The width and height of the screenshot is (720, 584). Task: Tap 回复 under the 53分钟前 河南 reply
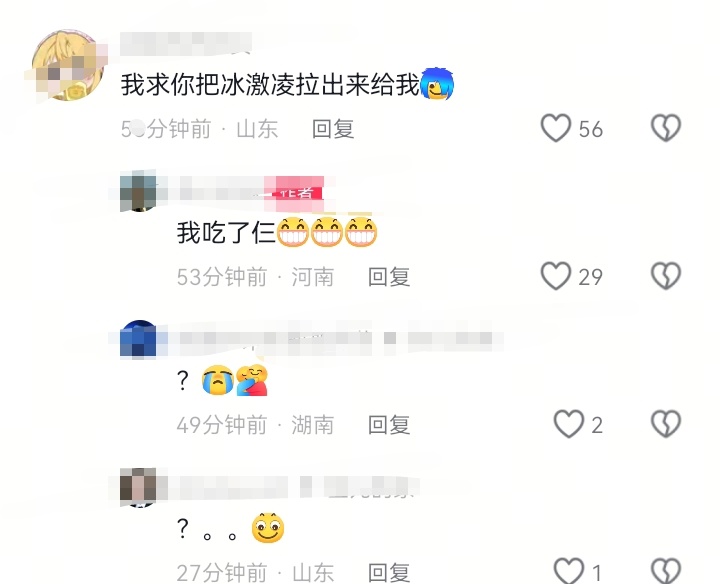tap(389, 277)
